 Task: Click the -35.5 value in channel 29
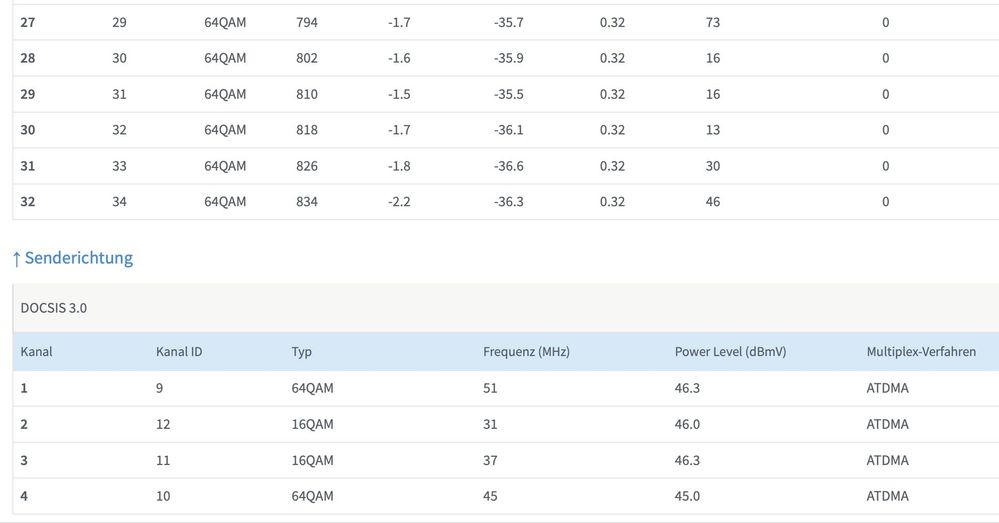point(508,94)
